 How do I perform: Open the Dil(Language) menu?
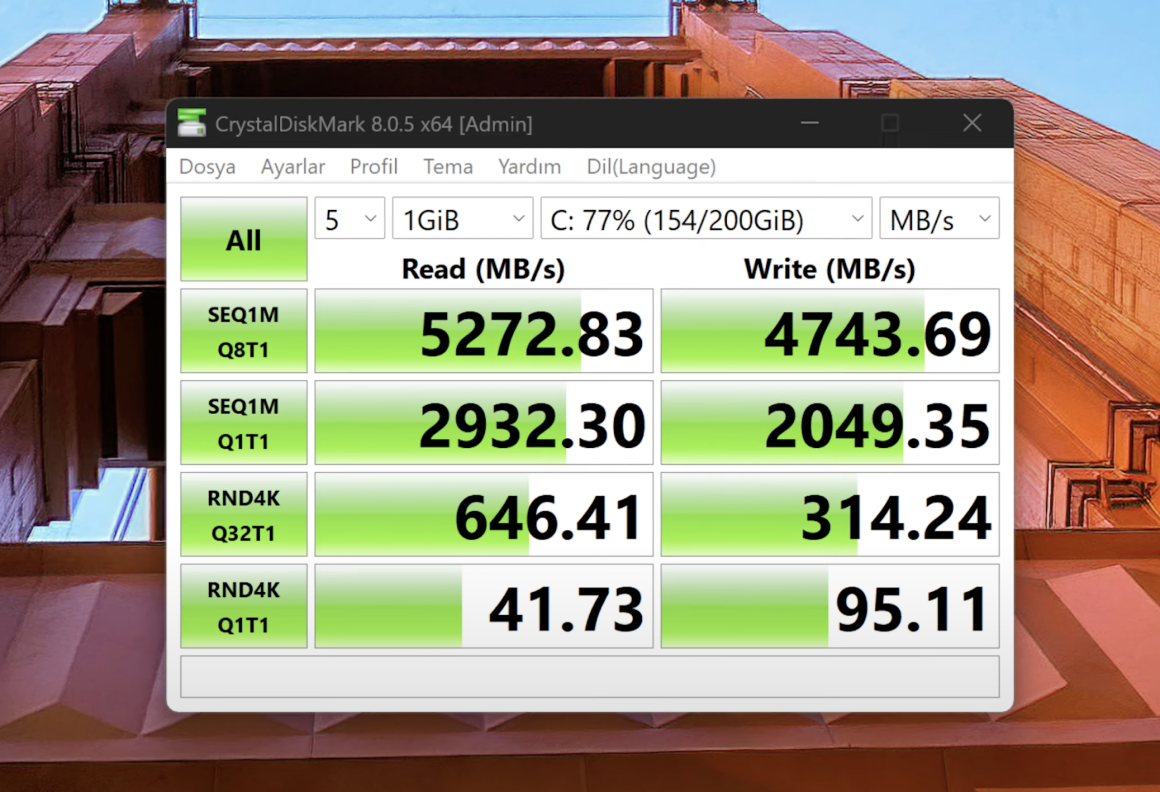651,166
